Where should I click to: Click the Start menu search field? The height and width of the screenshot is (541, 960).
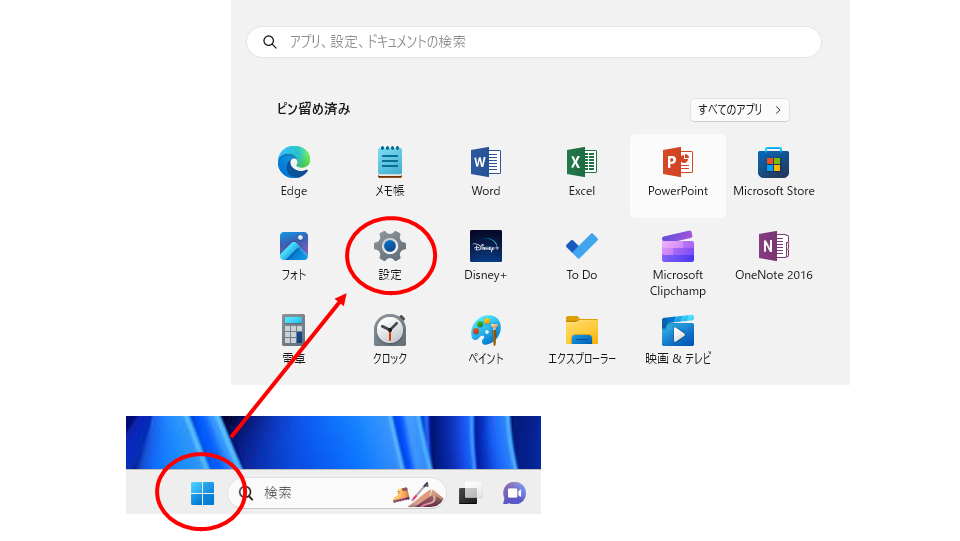tap(534, 42)
